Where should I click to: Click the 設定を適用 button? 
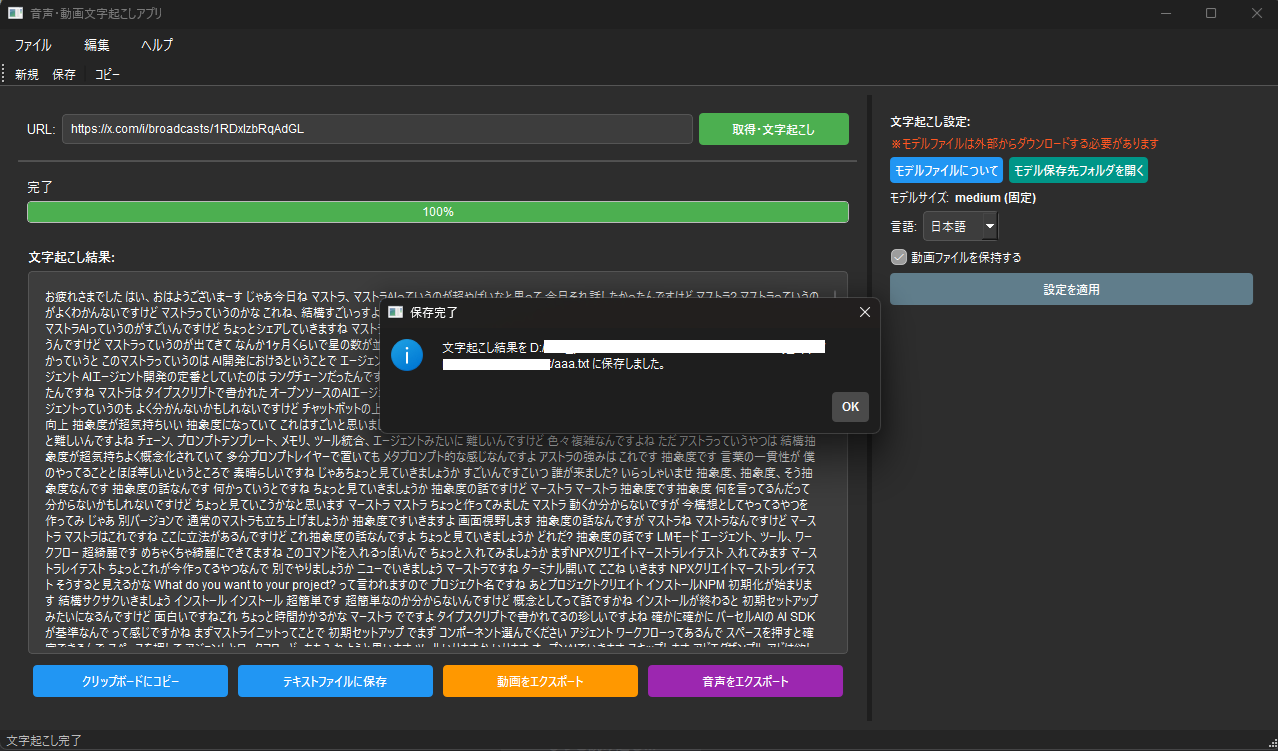coord(1071,289)
